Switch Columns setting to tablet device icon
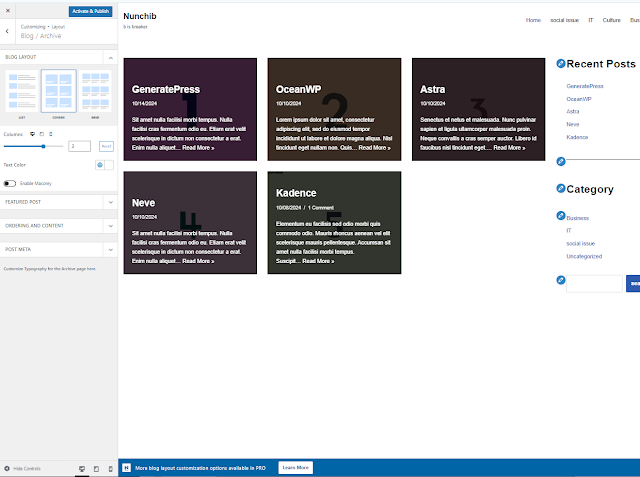Image resolution: width=640 pixels, height=477 pixels. 42,134
